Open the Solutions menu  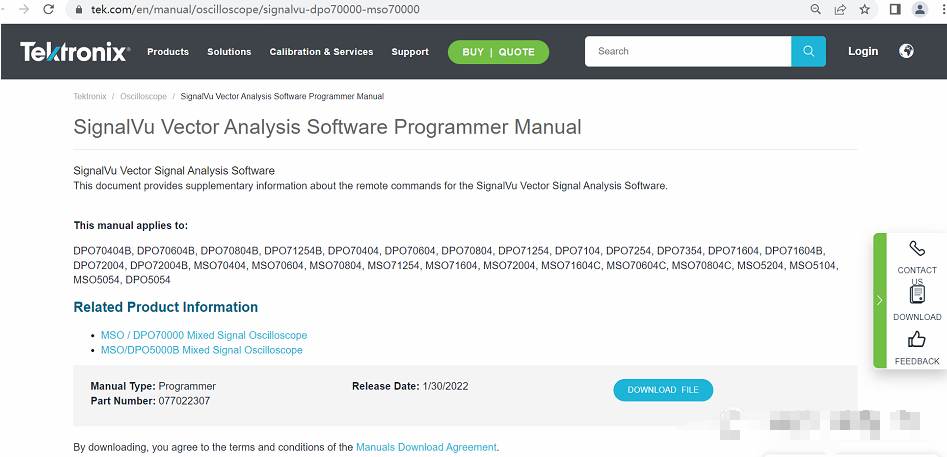[229, 52]
